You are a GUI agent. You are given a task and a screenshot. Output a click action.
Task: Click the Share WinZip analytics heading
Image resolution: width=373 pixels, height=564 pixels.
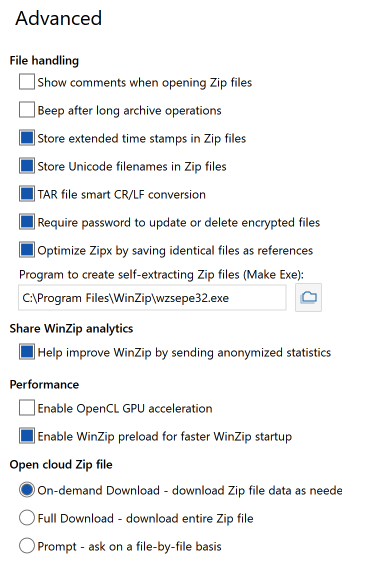coord(71,328)
